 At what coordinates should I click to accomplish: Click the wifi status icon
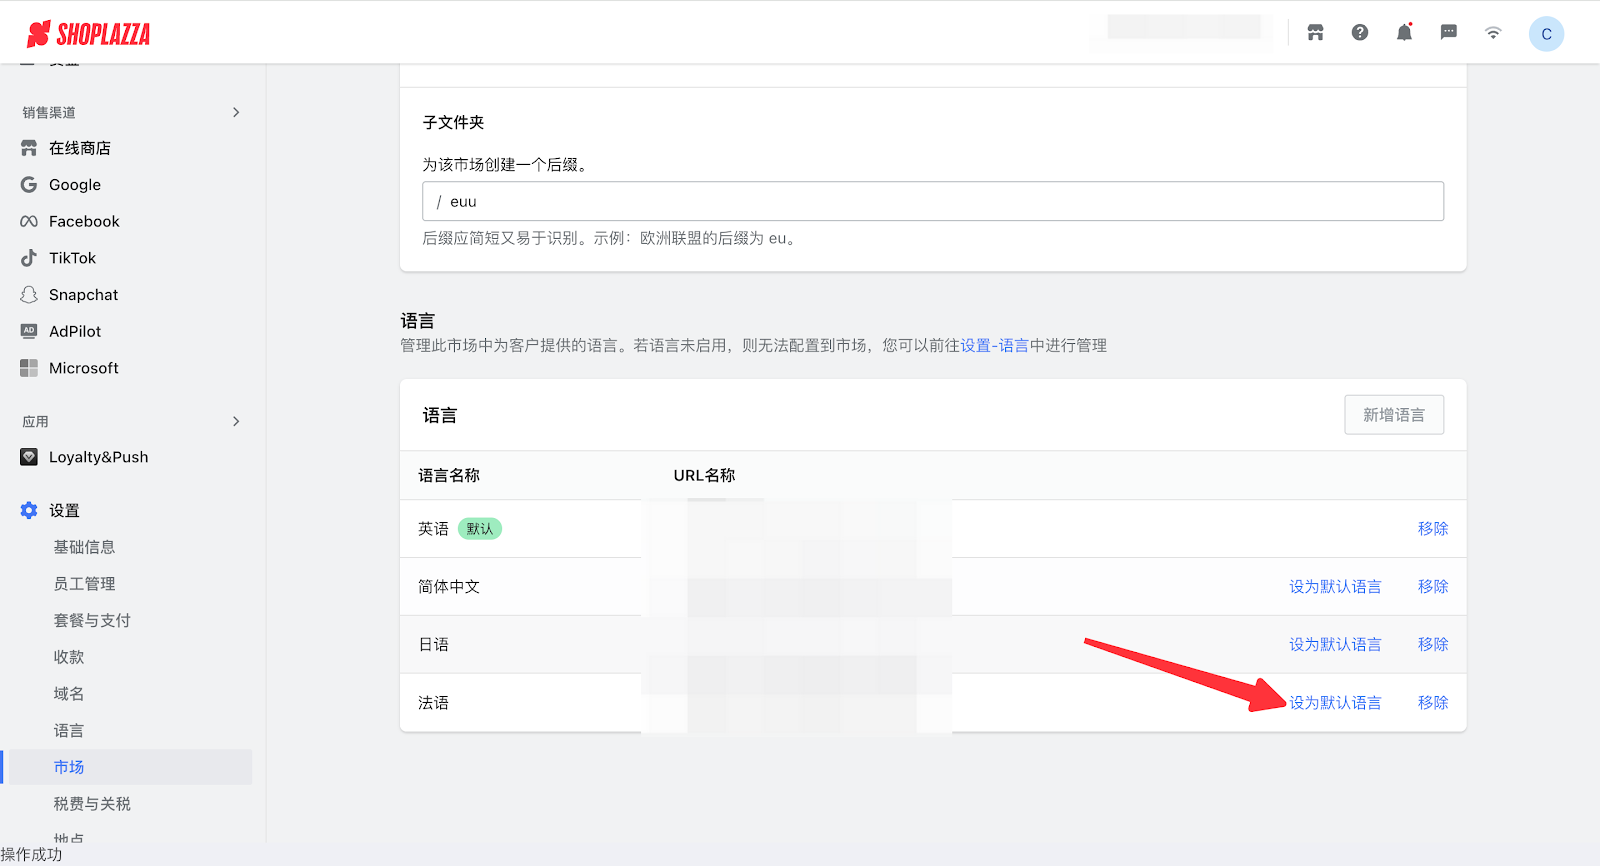1493,33
